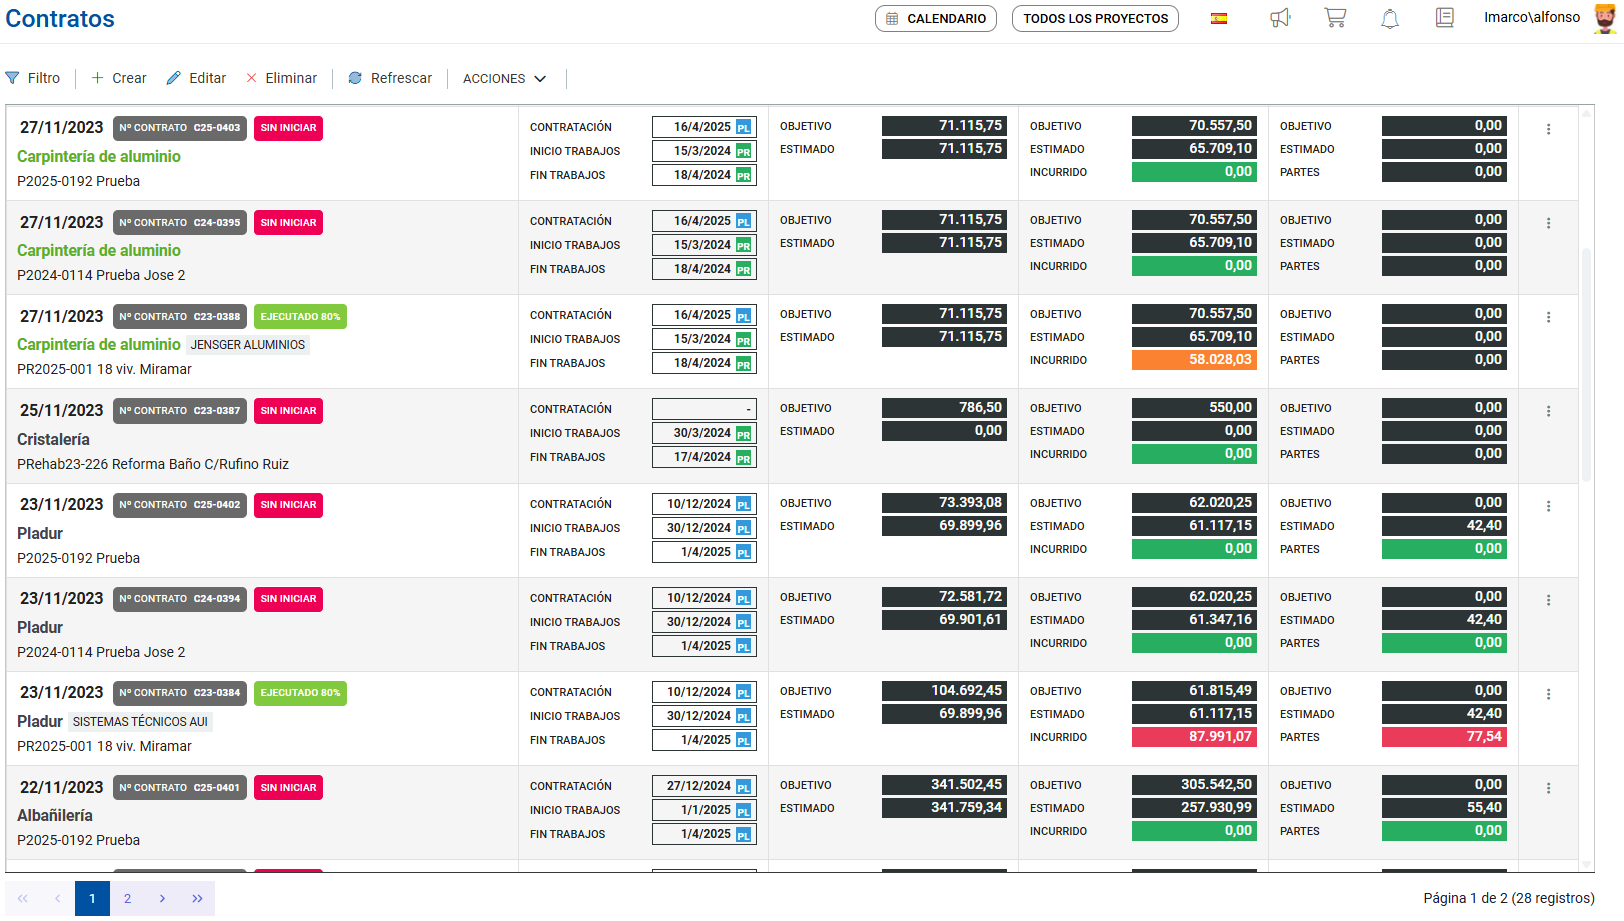Screen dimensions: 1624x921
Task: Open the notifications bell
Action: (x=1390, y=19)
